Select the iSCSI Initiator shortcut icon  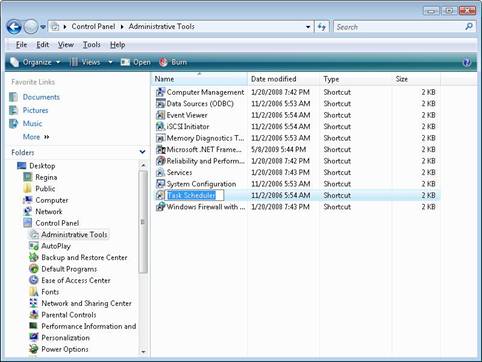(161, 126)
